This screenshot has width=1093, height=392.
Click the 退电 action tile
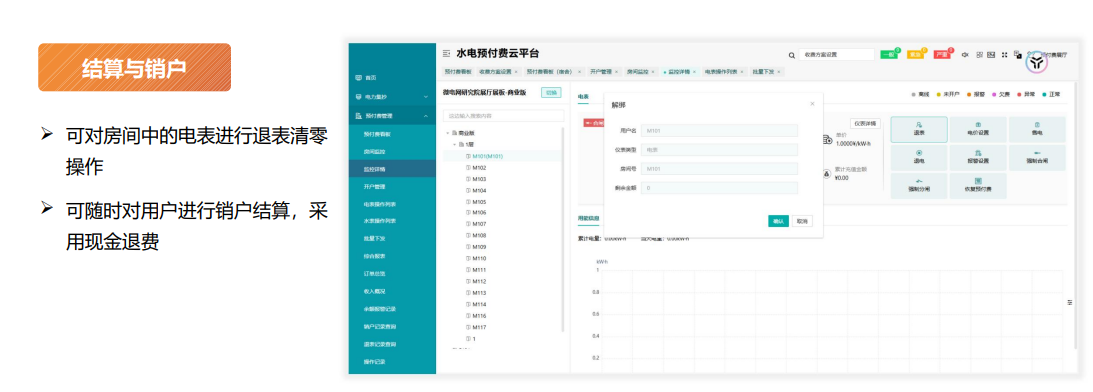point(919,158)
